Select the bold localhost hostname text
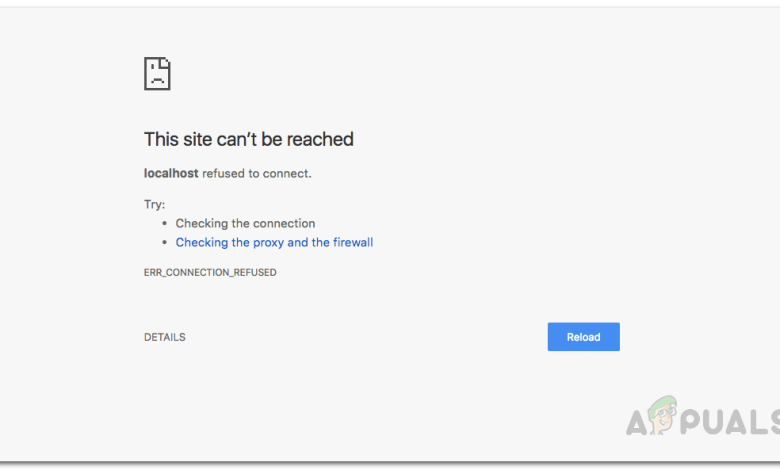The width and height of the screenshot is (780, 470). (x=171, y=173)
